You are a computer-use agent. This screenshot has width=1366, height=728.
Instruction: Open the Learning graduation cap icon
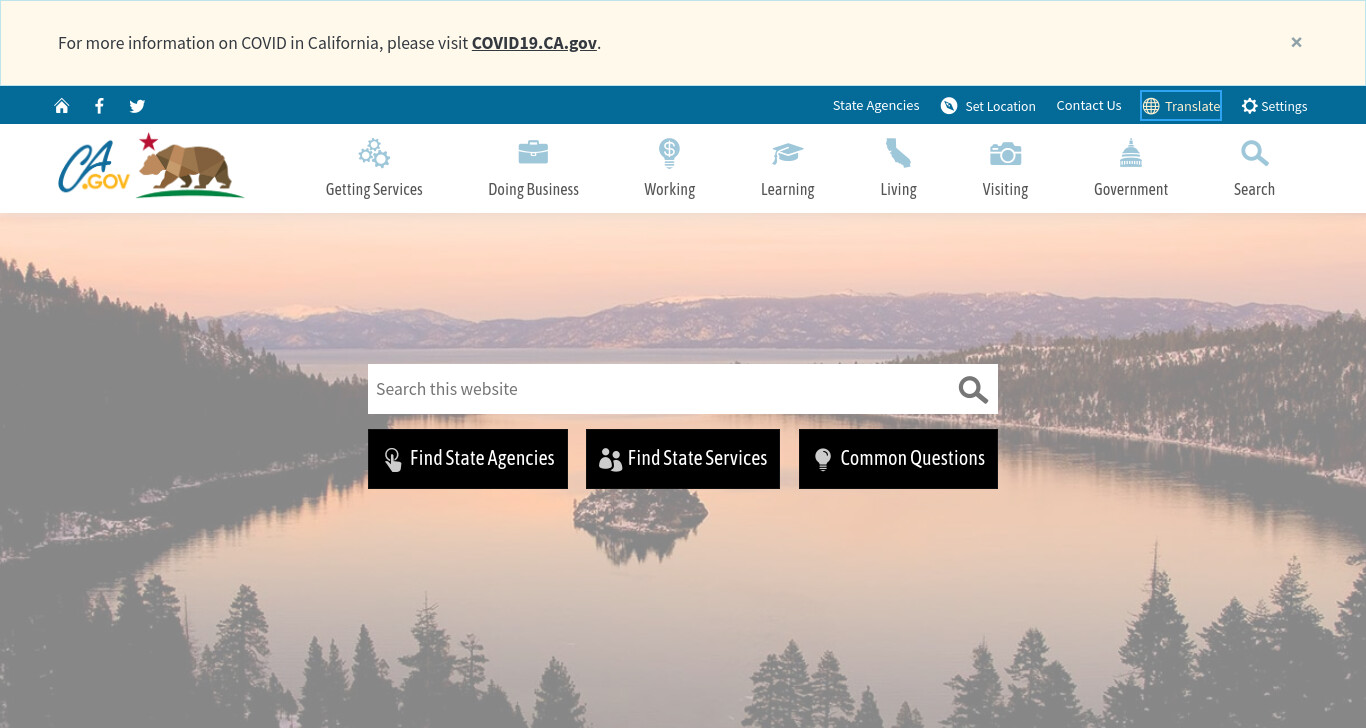787,153
